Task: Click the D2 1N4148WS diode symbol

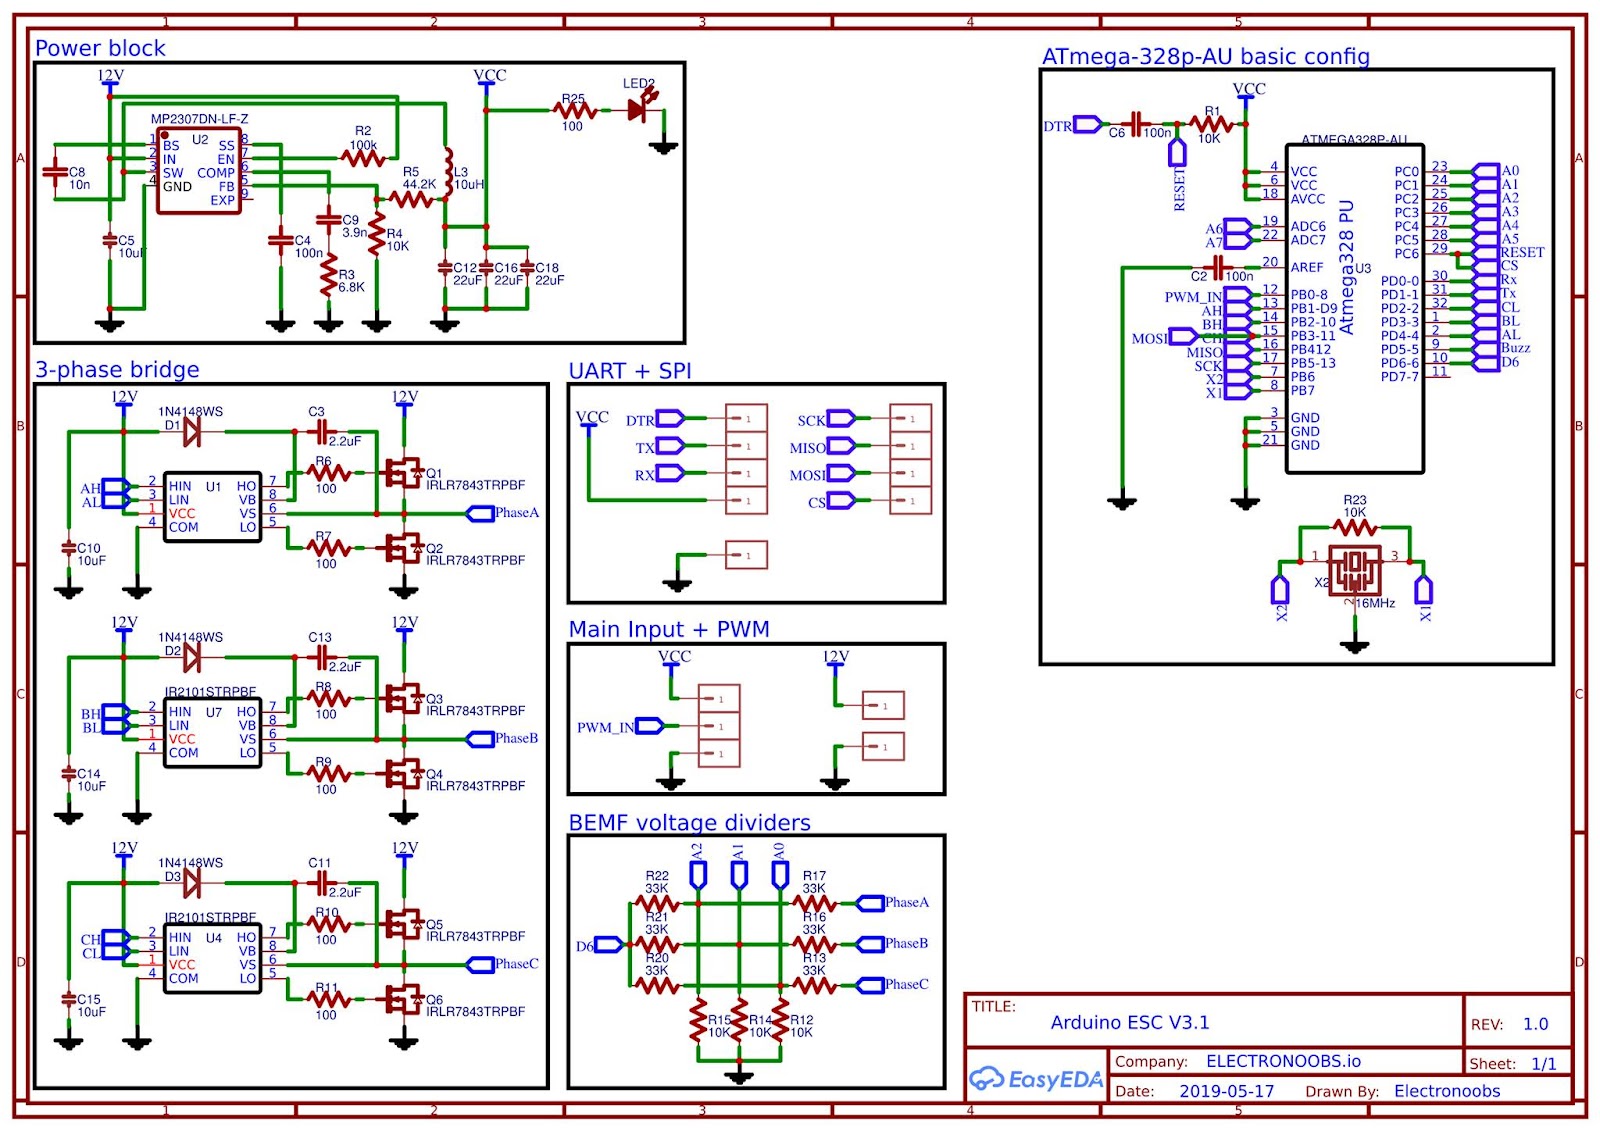Action: (x=193, y=657)
